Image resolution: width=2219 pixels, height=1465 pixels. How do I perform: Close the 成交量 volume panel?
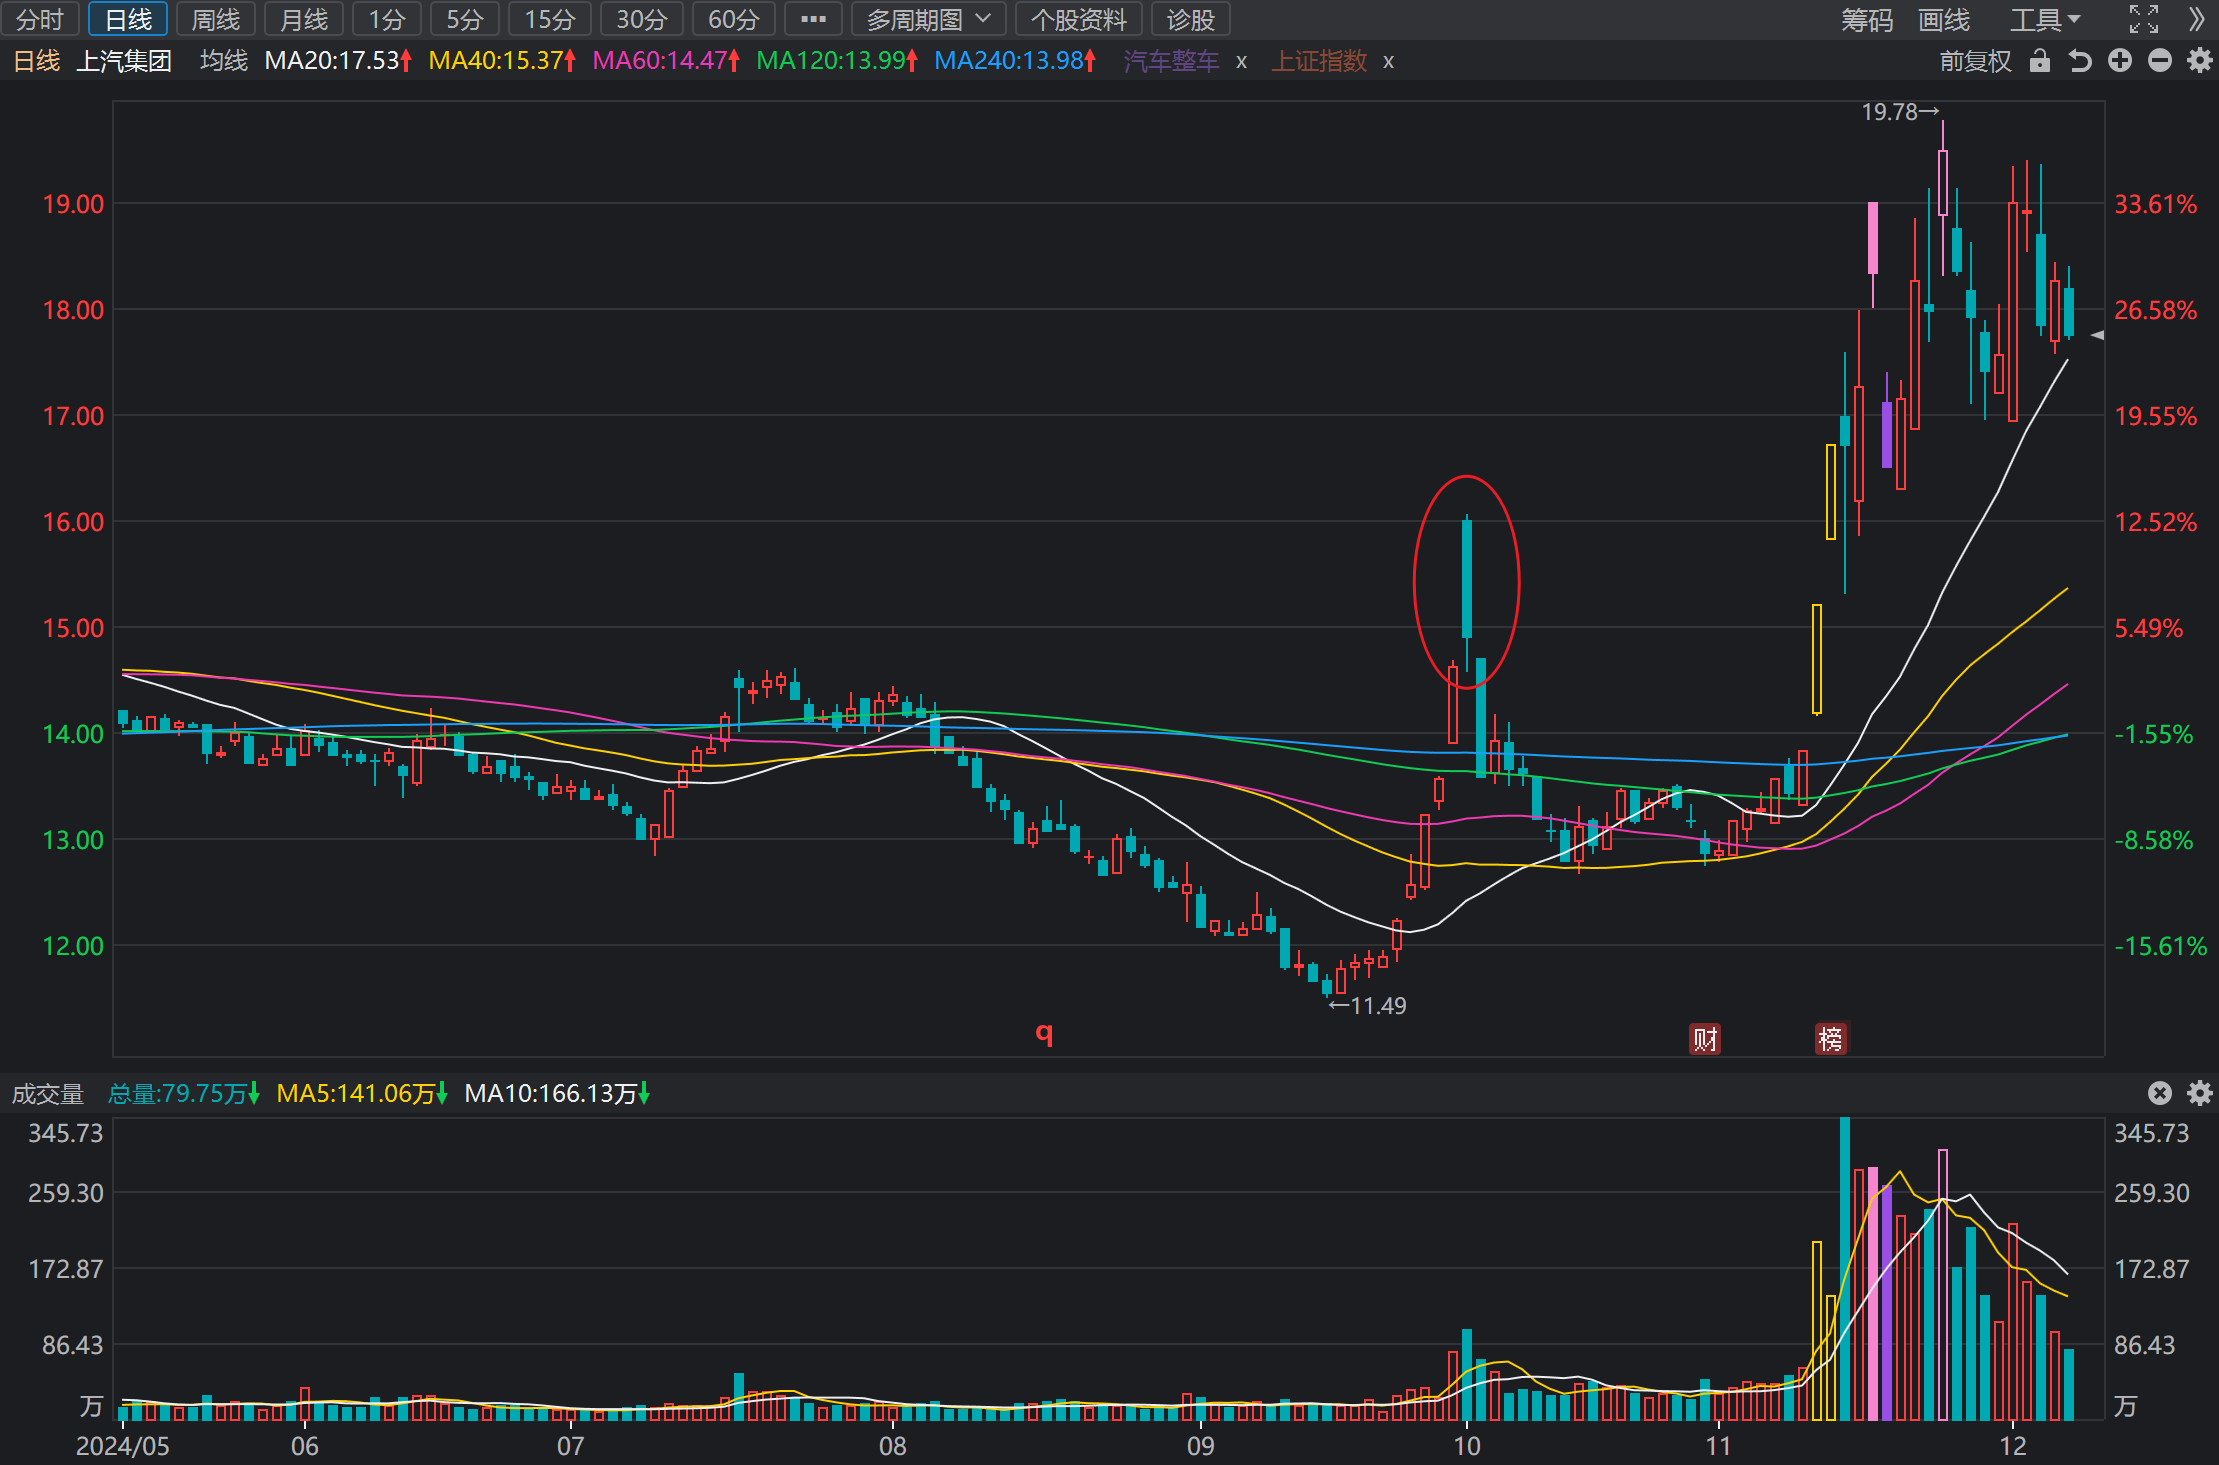(2160, 1093)
